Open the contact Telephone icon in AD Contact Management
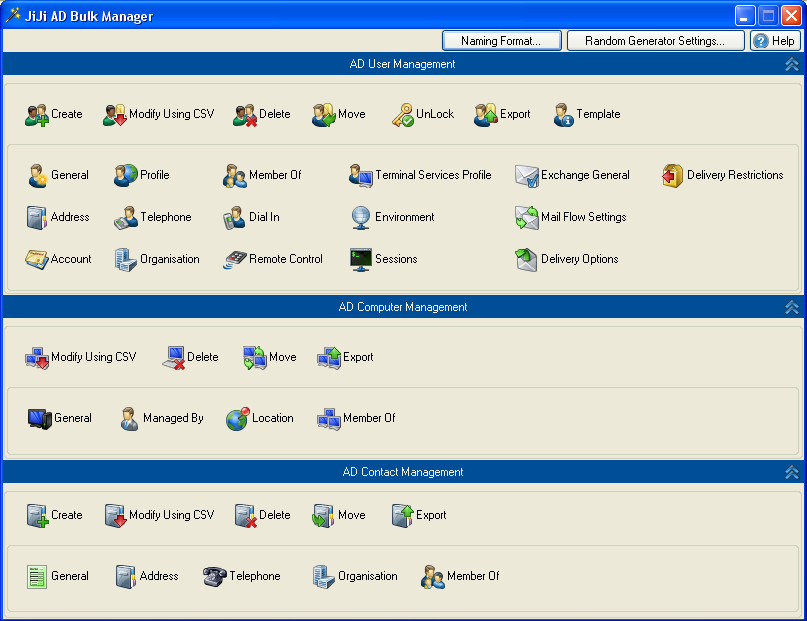The image size is (807, 621). (215, 577)
